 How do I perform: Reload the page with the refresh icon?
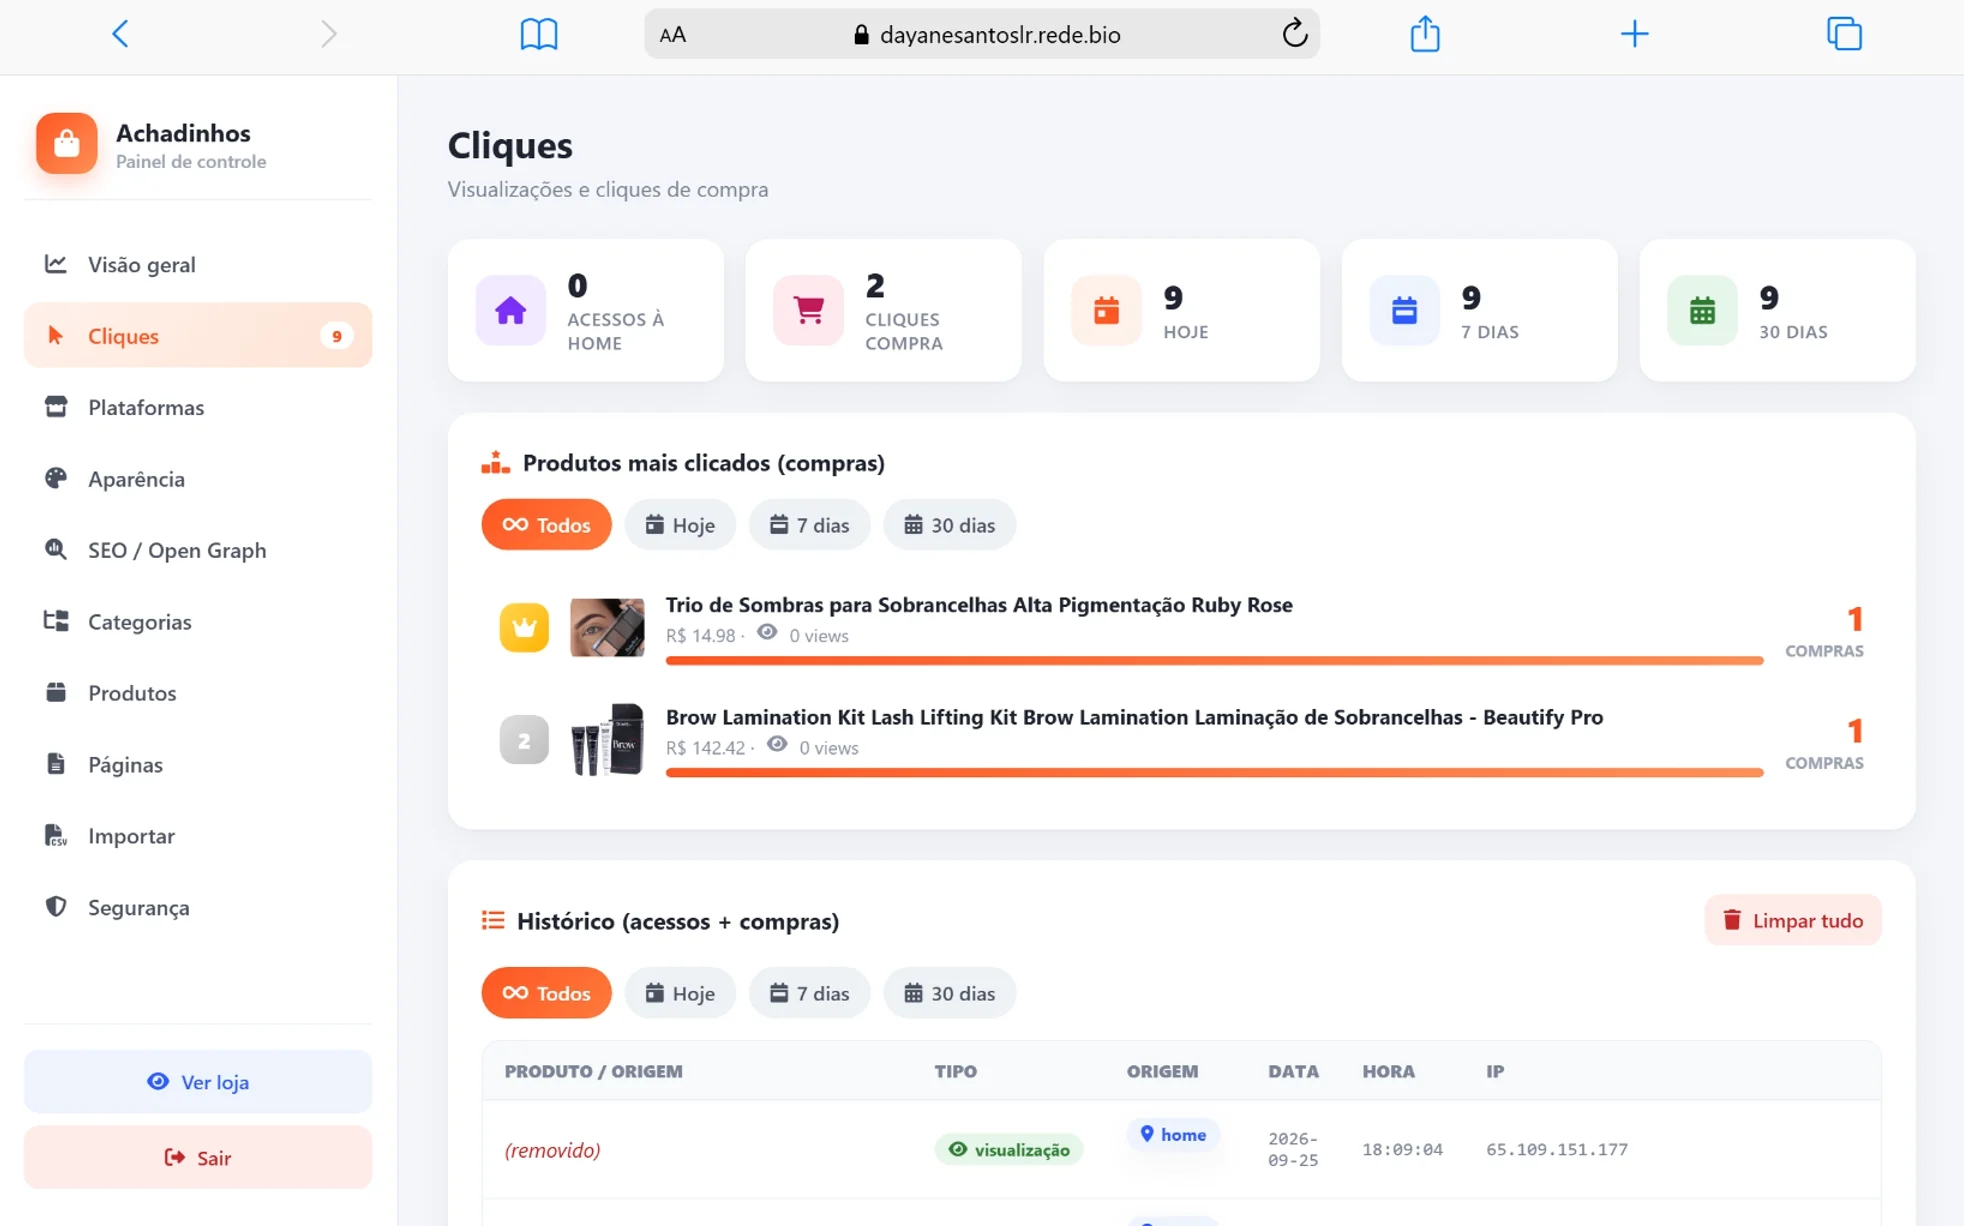click(1294, 34)
